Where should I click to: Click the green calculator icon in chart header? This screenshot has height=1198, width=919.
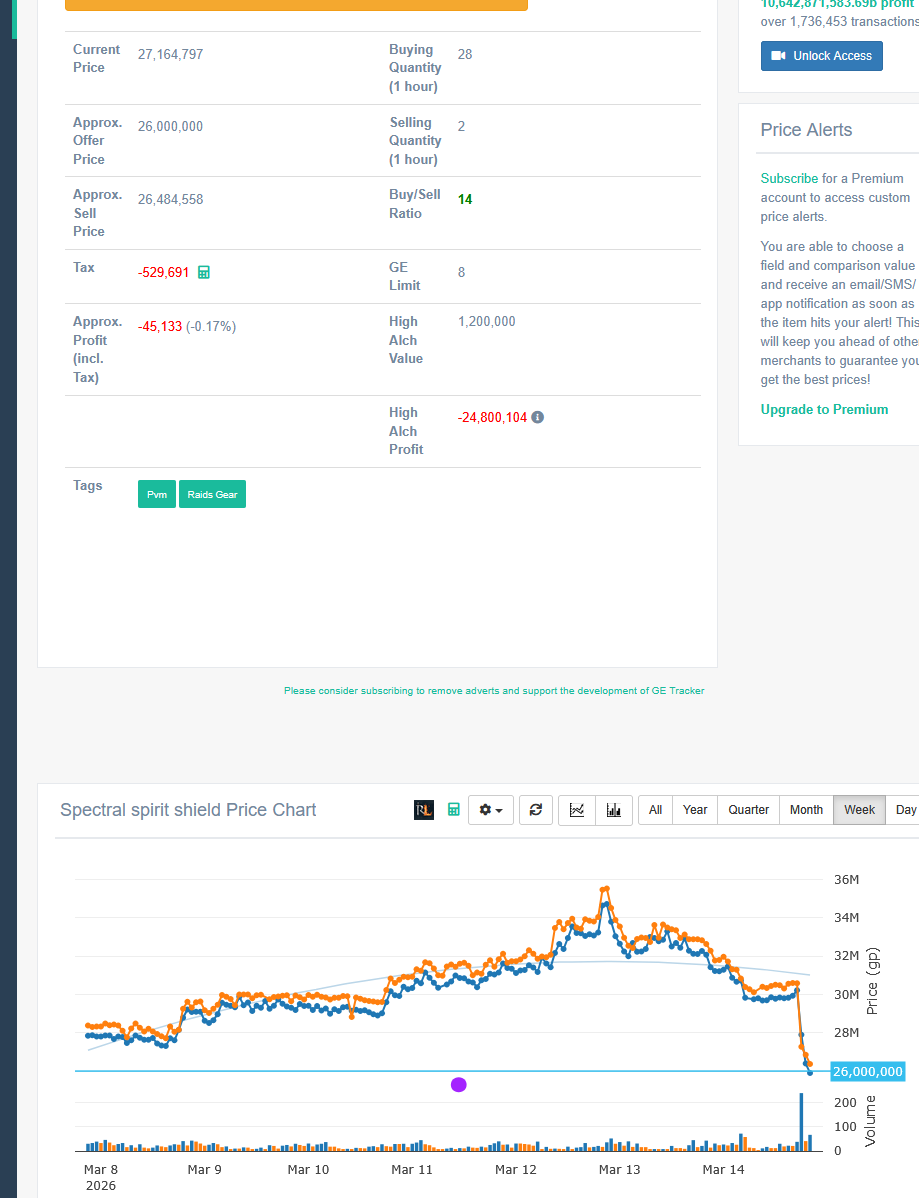[454, 810]
